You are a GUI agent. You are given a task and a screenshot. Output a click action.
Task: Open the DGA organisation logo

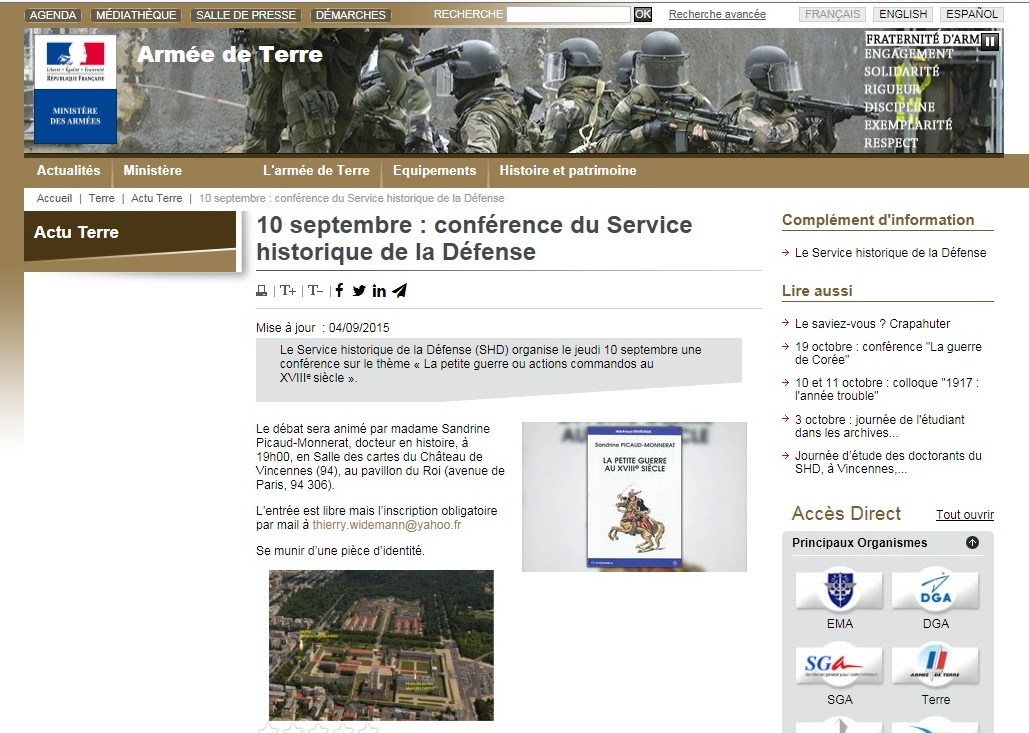pyautogui.click(x=935, y=590)
